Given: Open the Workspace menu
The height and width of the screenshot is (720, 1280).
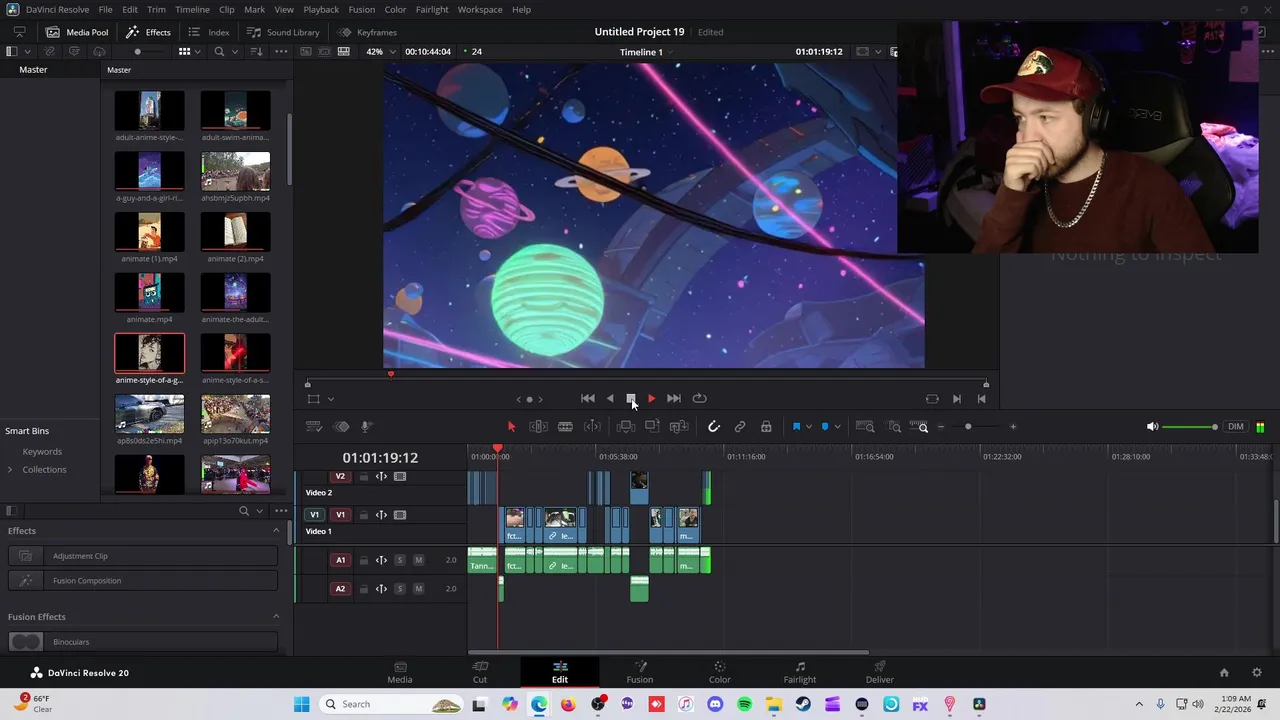Looking at the screenshot, I should (x=480, y=9).
